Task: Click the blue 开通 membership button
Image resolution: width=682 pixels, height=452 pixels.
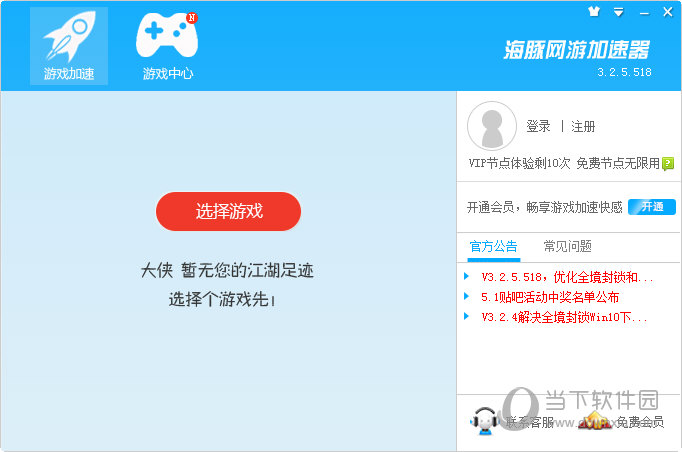Action: pos(652,207)
